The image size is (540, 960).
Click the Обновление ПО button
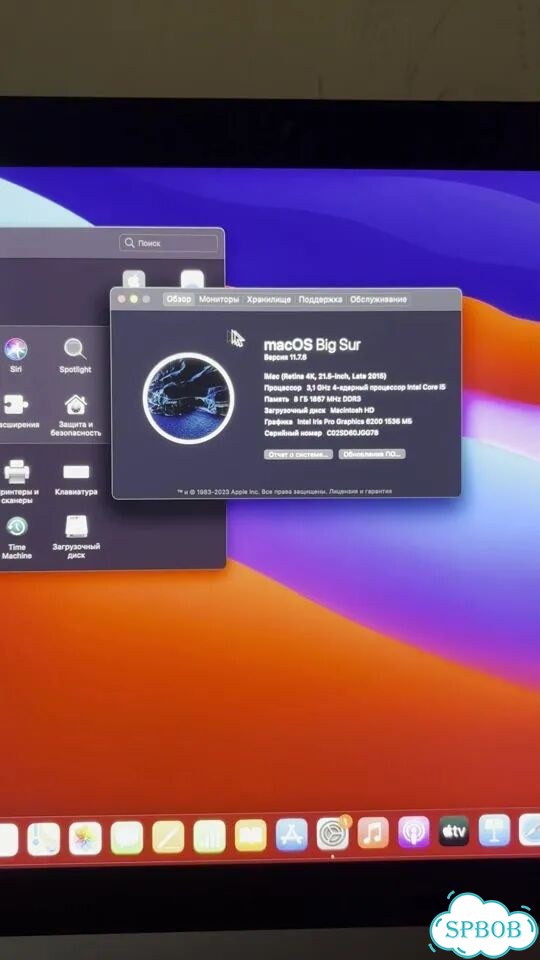click(372, 454)
